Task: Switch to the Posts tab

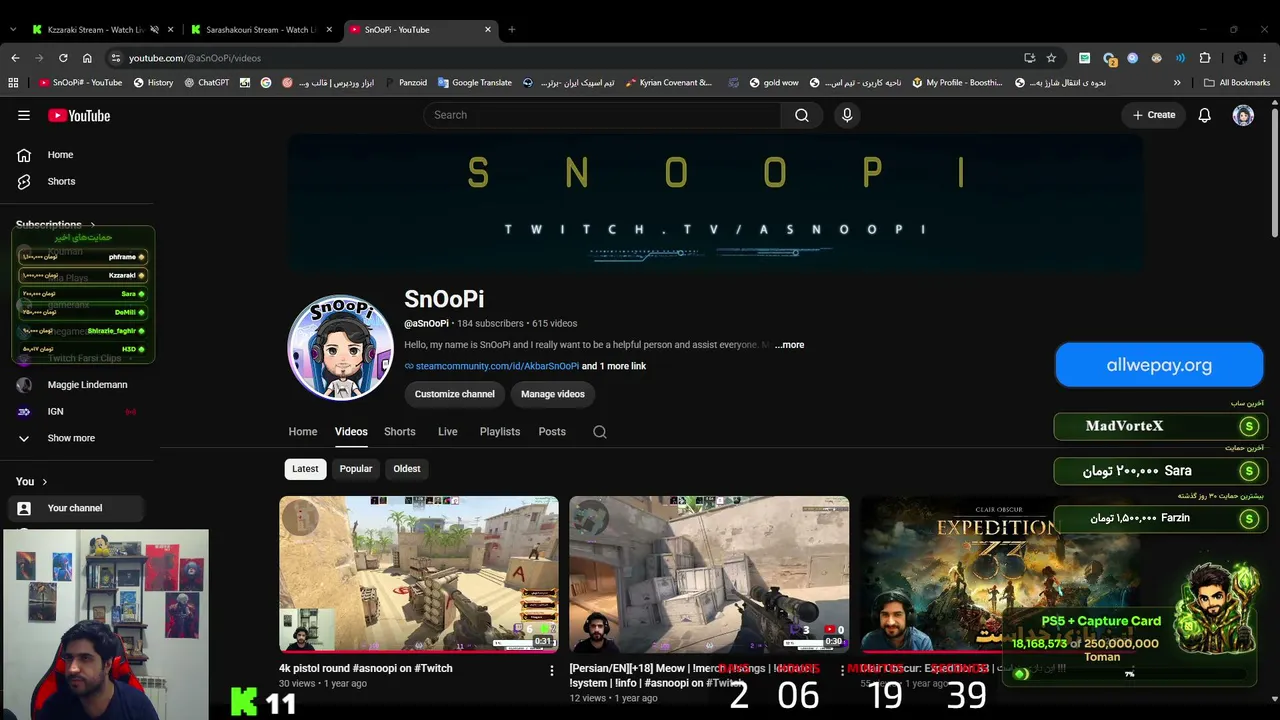Action: (552, 432)
